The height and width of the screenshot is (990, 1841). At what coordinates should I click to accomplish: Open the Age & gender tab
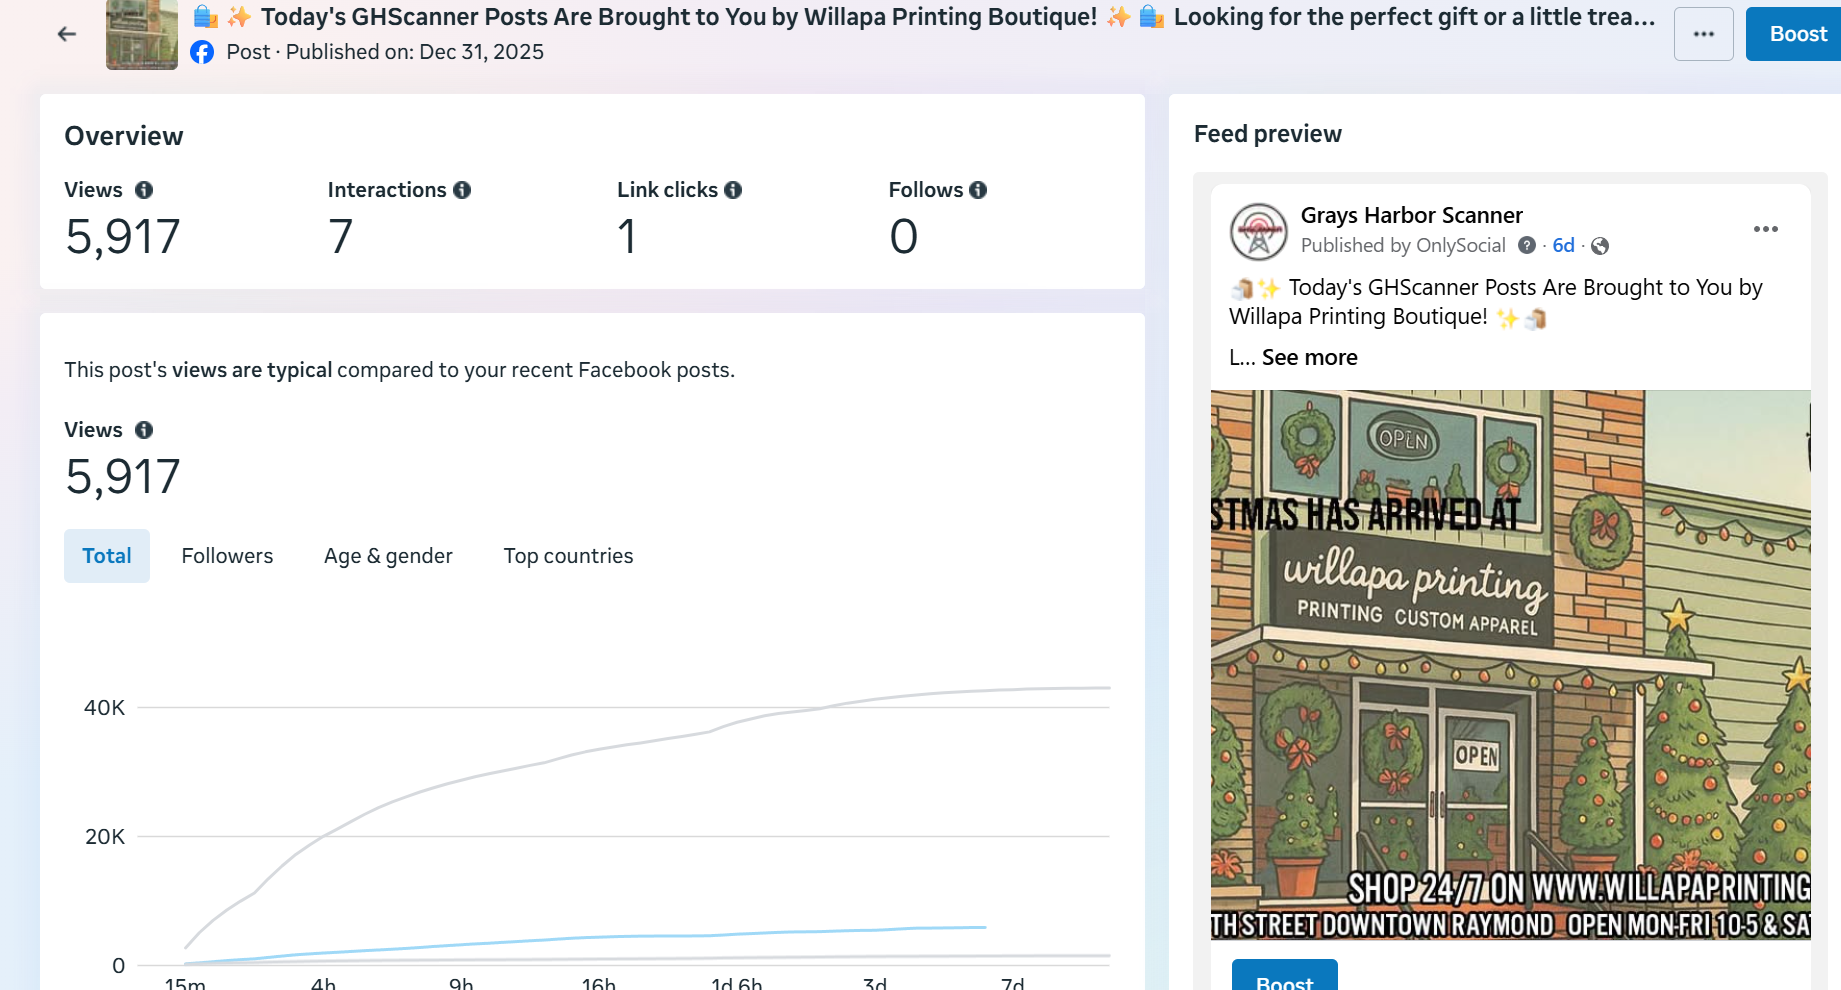(x=388, y=556)
